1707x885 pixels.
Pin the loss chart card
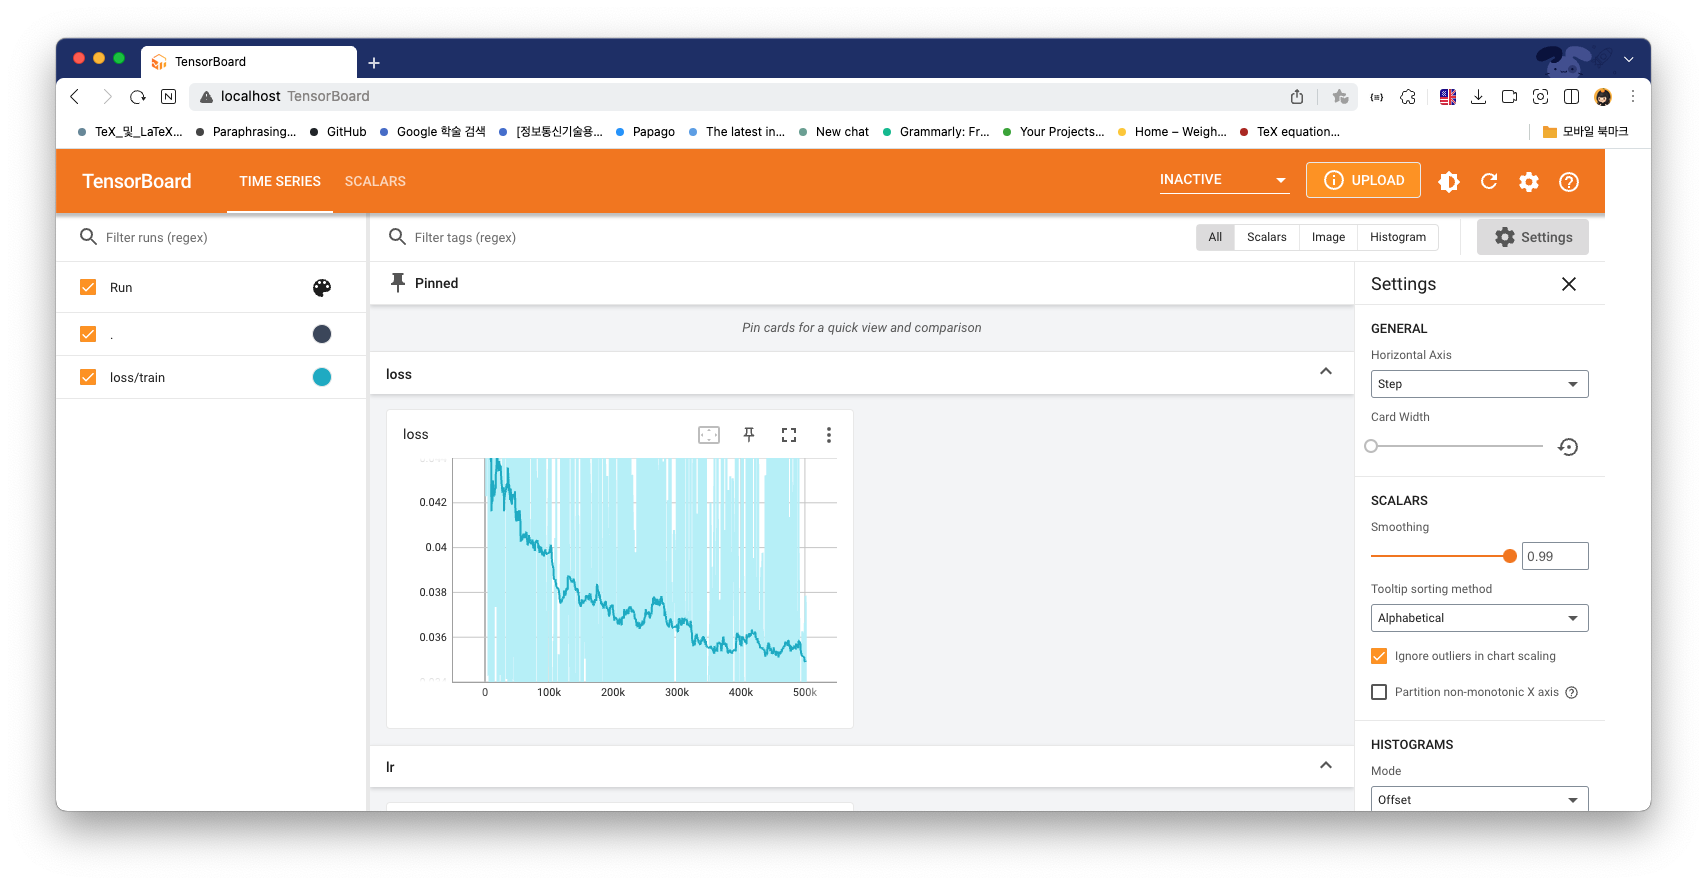click(x=749, y=435)
